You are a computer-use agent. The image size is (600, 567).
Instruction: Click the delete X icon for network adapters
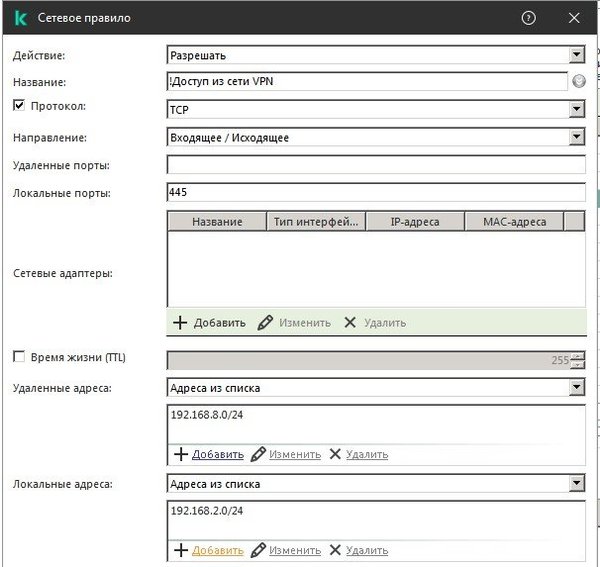point(349,322)
